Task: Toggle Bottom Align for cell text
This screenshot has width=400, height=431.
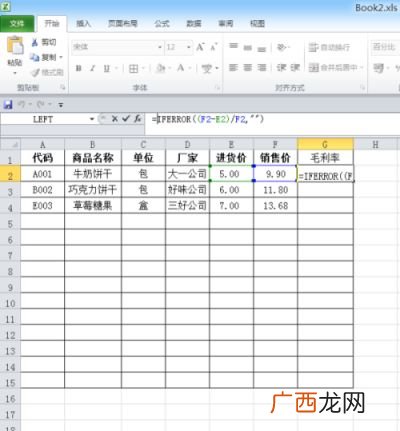Action: click(x=262, y=48)
